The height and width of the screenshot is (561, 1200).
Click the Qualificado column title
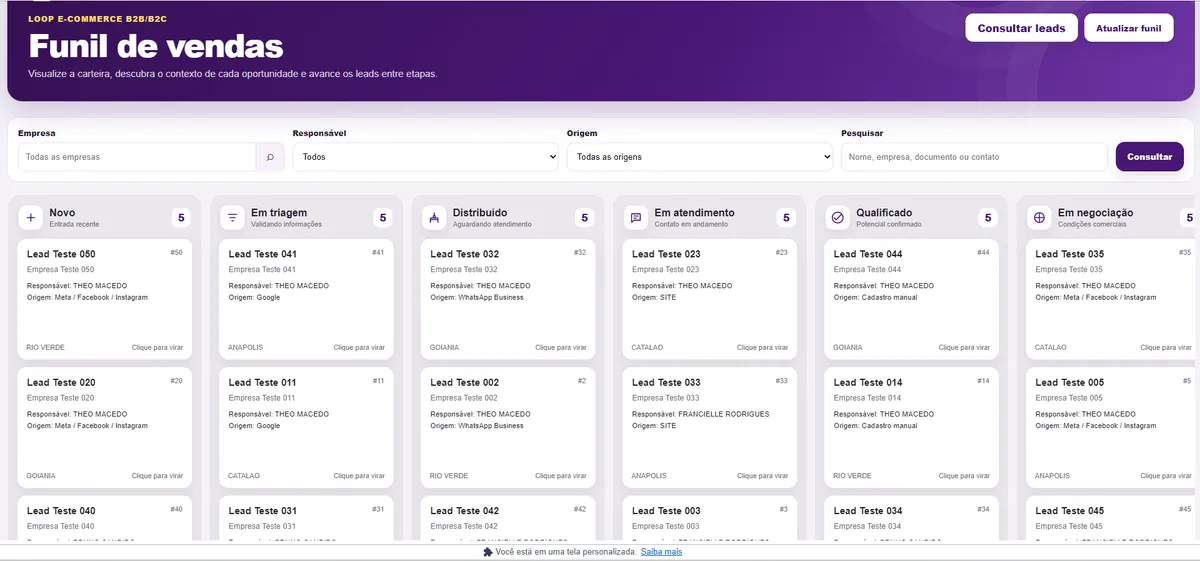[884, 212]
